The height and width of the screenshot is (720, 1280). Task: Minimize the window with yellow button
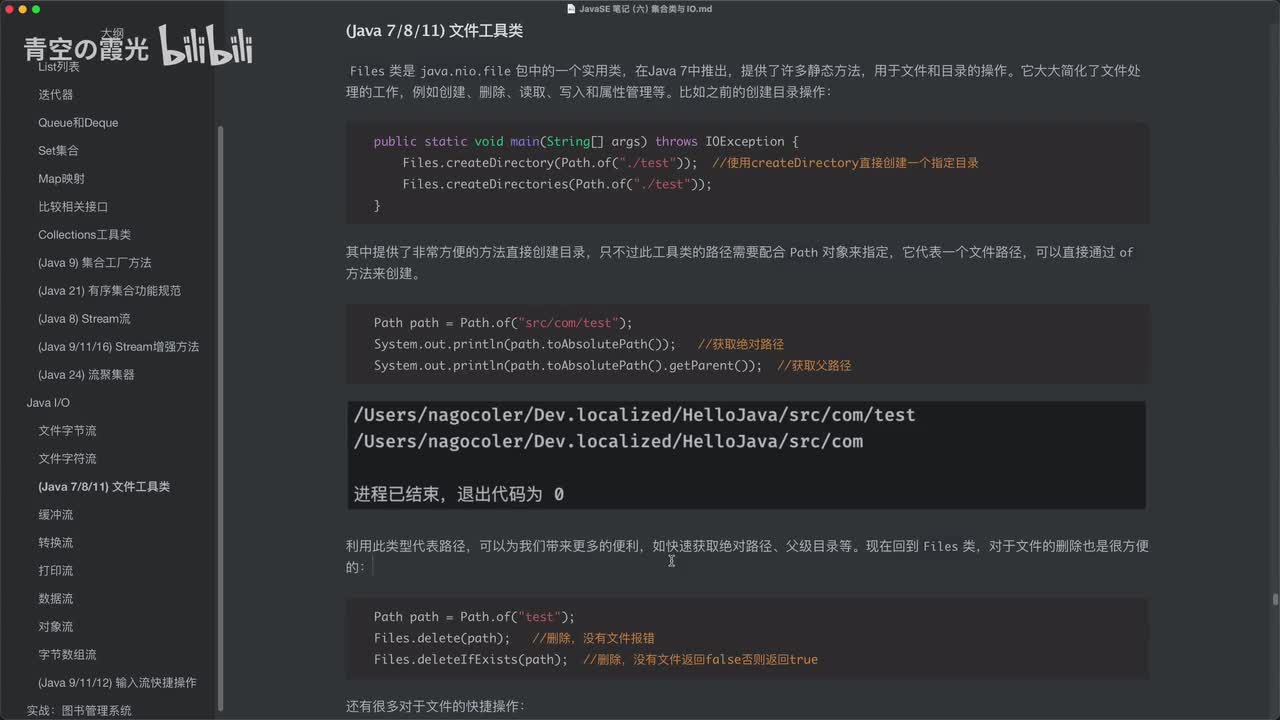(22, 9)
